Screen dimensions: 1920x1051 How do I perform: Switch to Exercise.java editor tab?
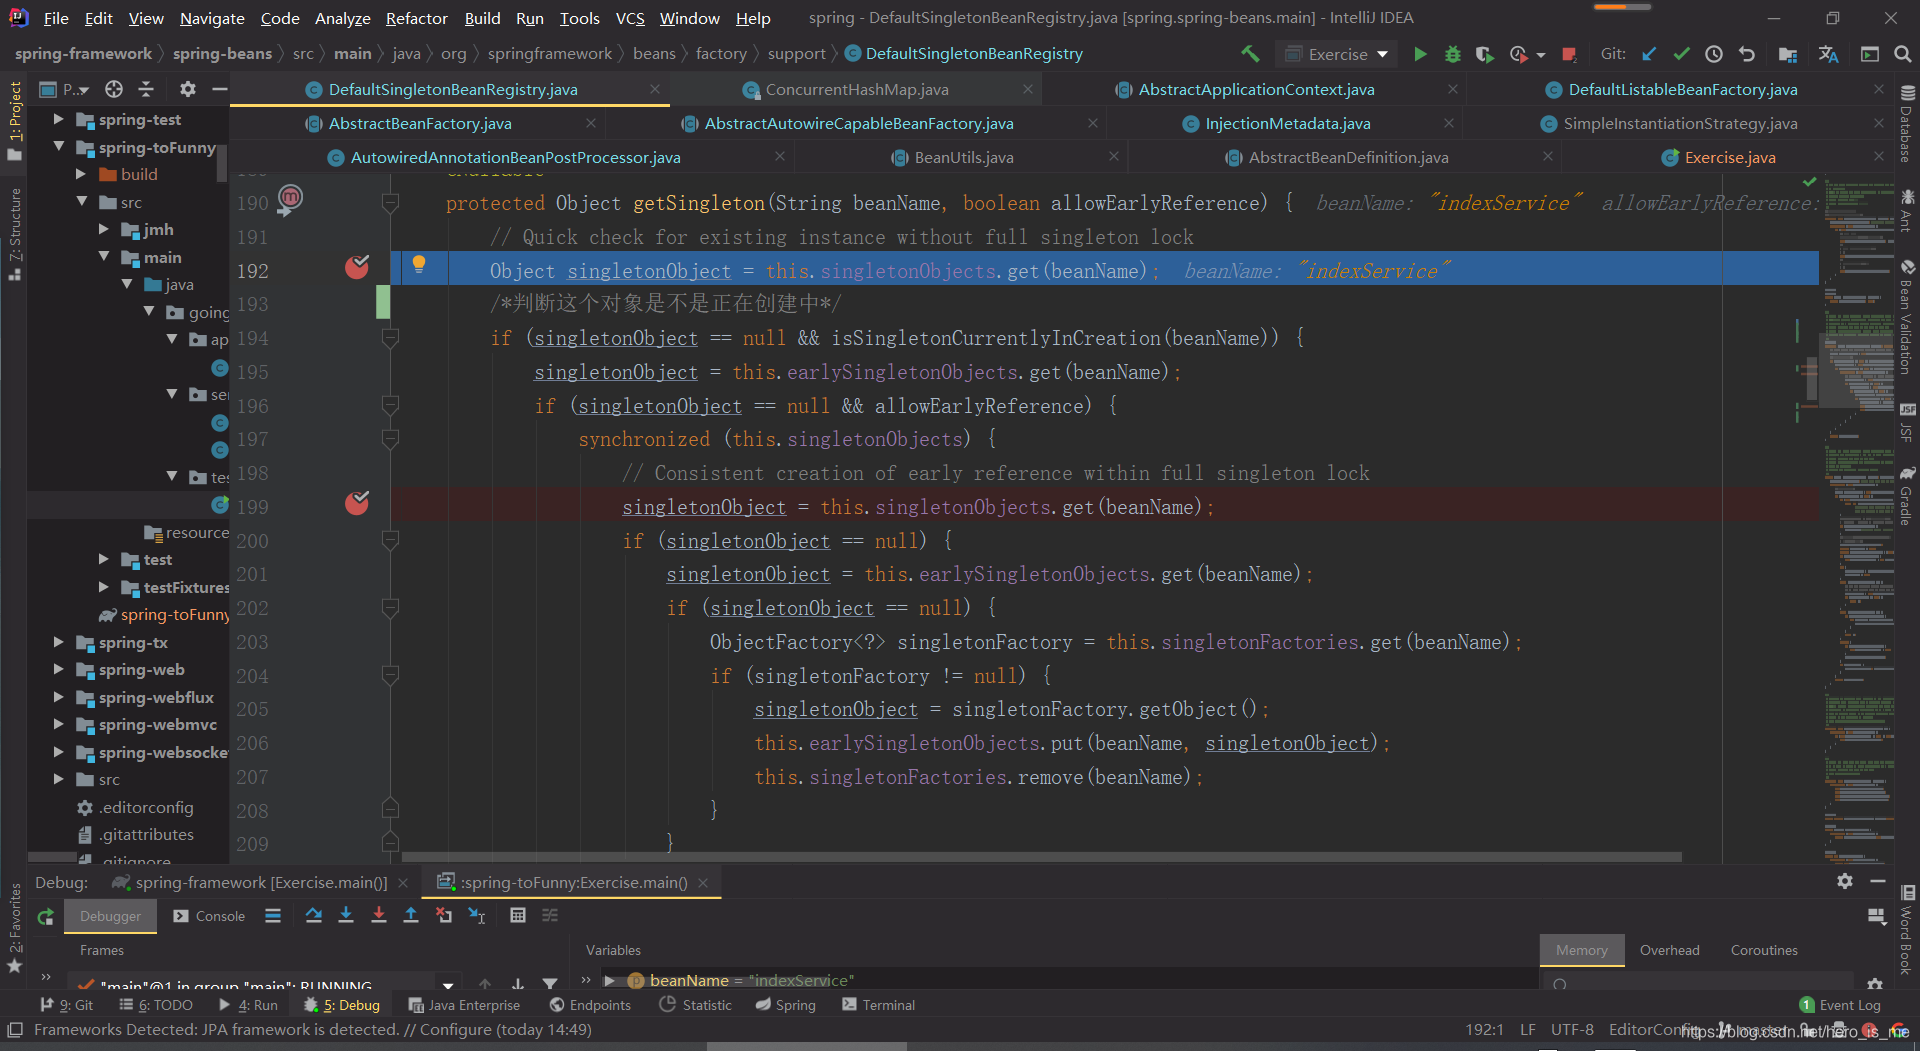1730,157
